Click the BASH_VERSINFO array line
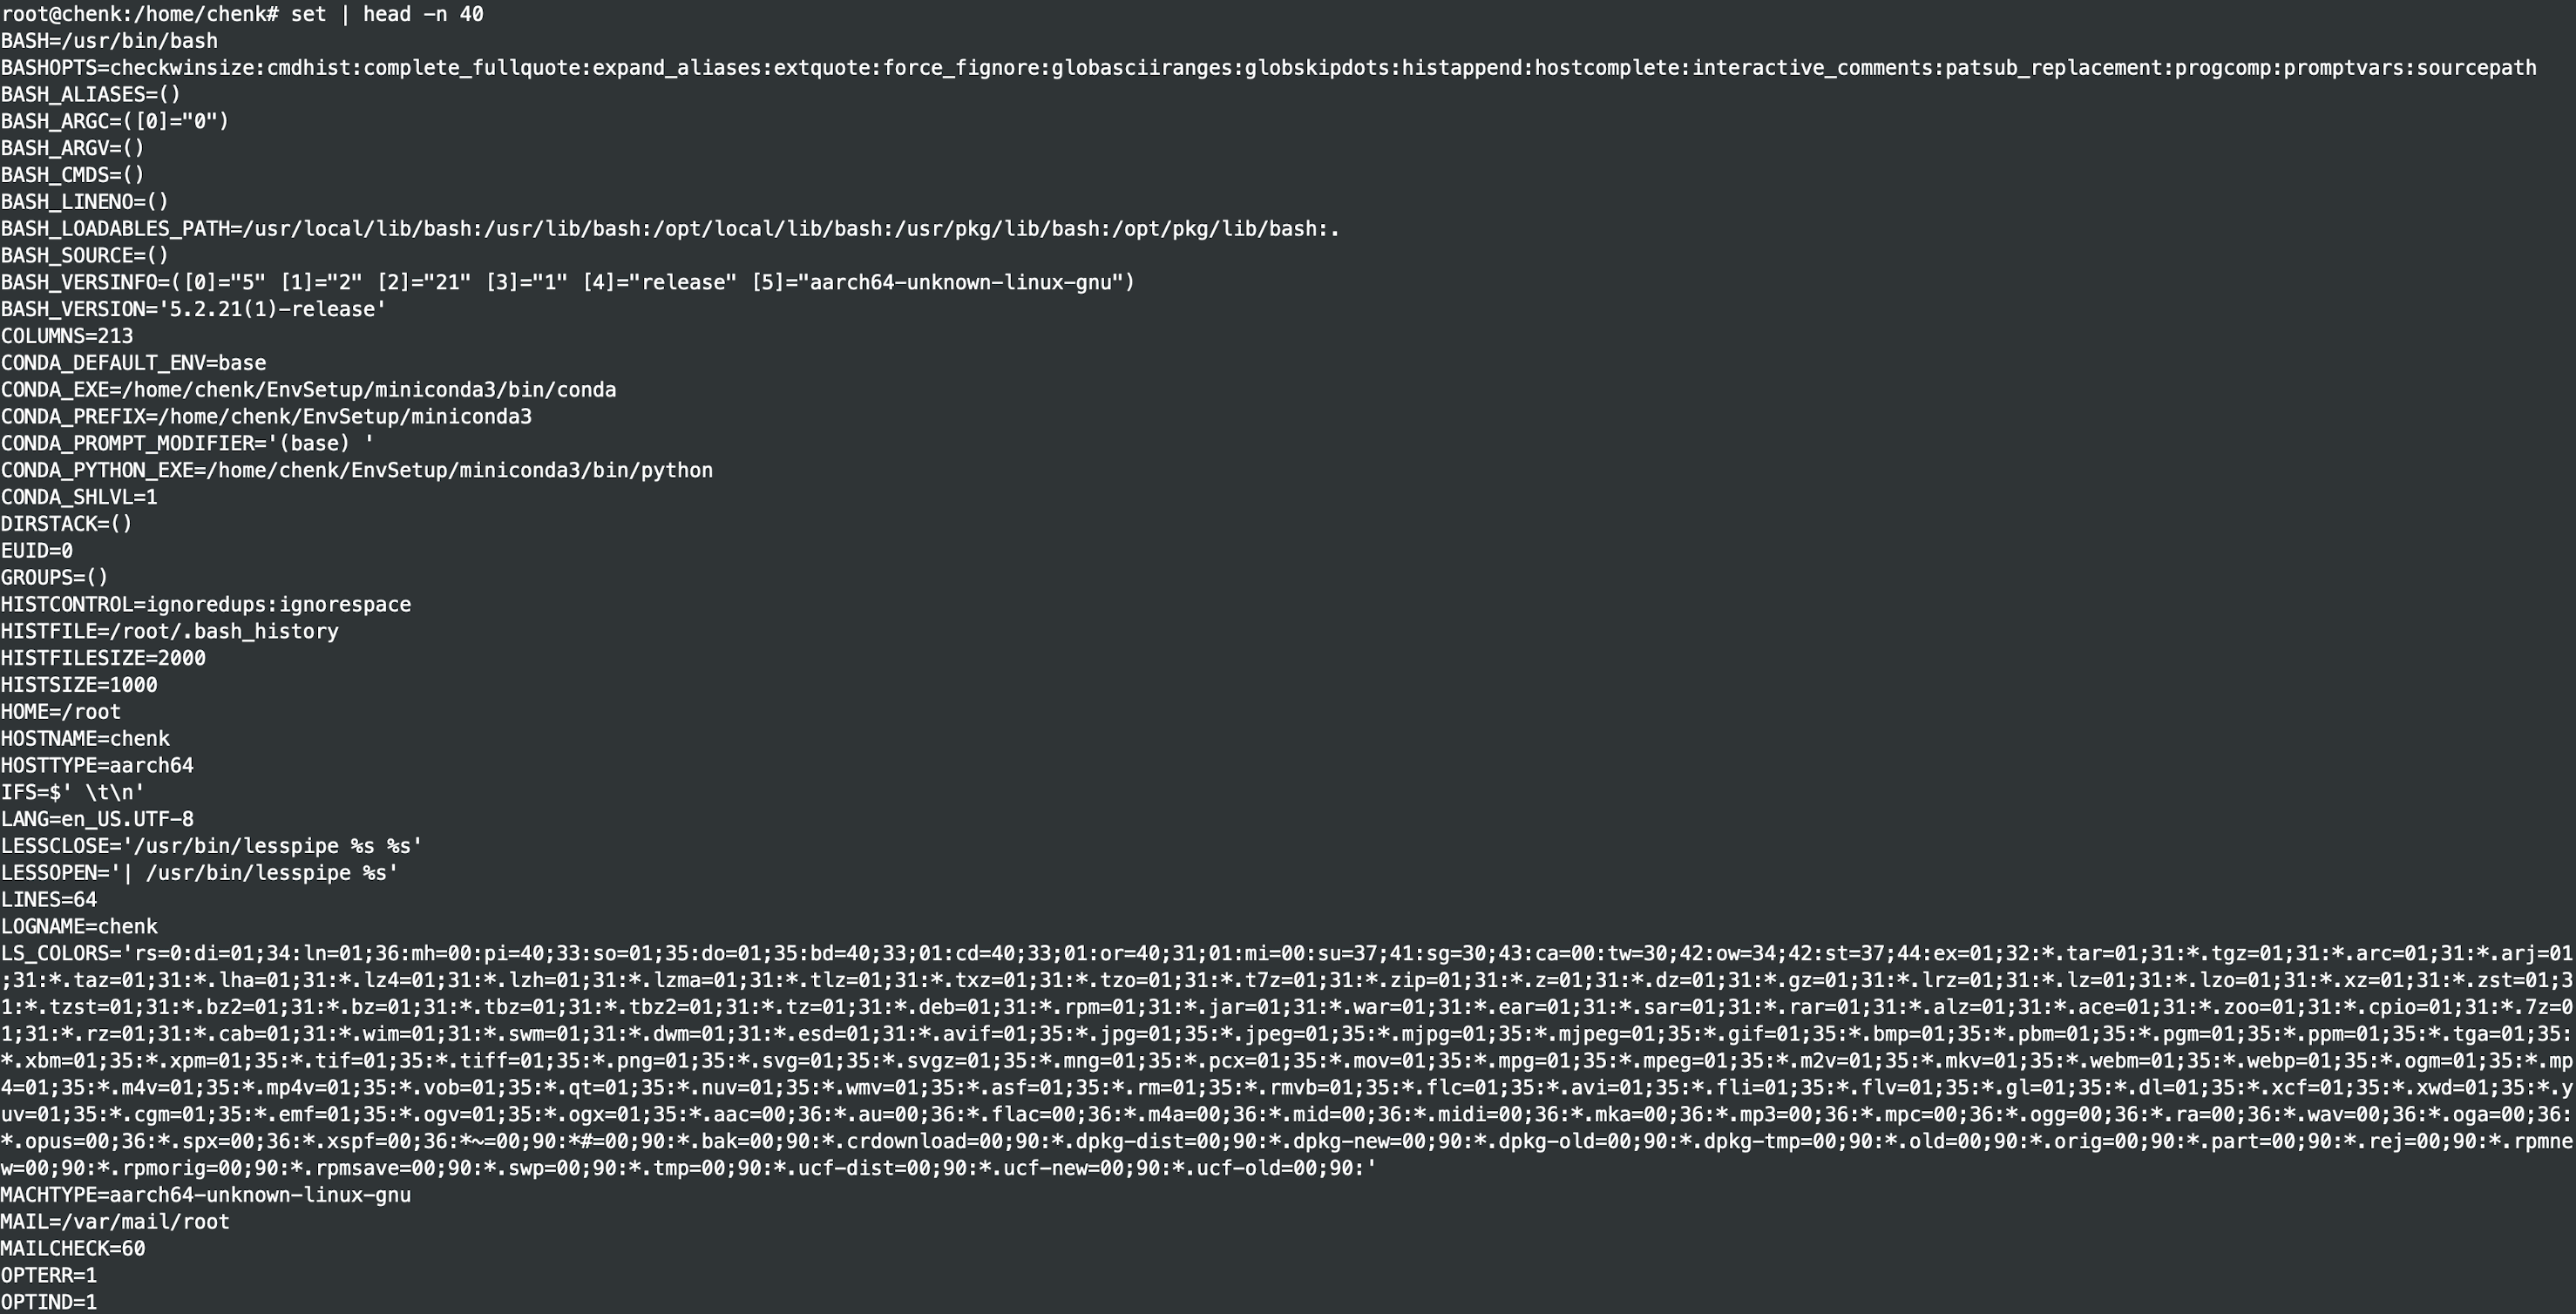This screenshot has height=1314, width=2576. click(568, 283)
